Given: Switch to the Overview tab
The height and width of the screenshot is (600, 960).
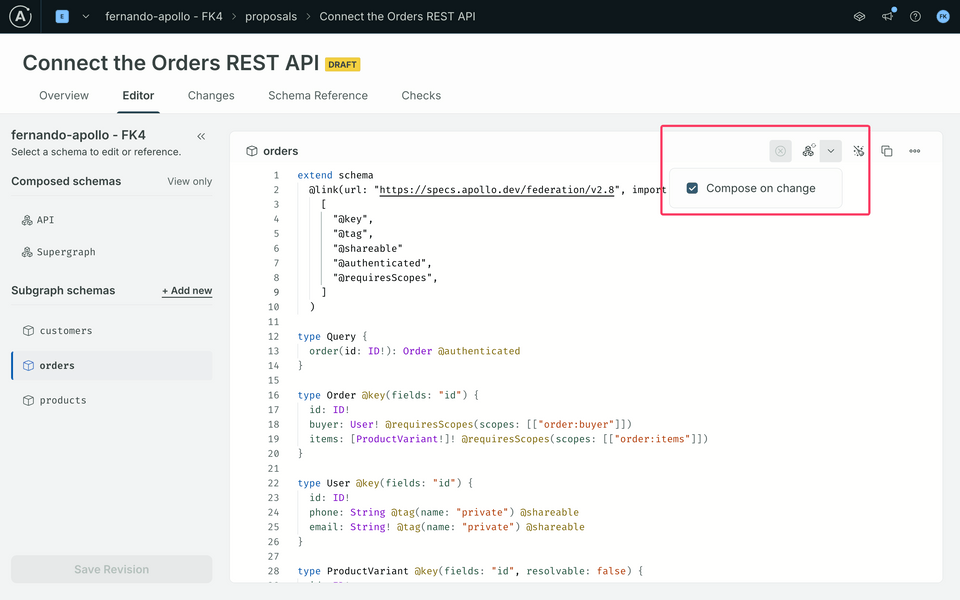Looking at the screenshot, I should tap(64, 96).
